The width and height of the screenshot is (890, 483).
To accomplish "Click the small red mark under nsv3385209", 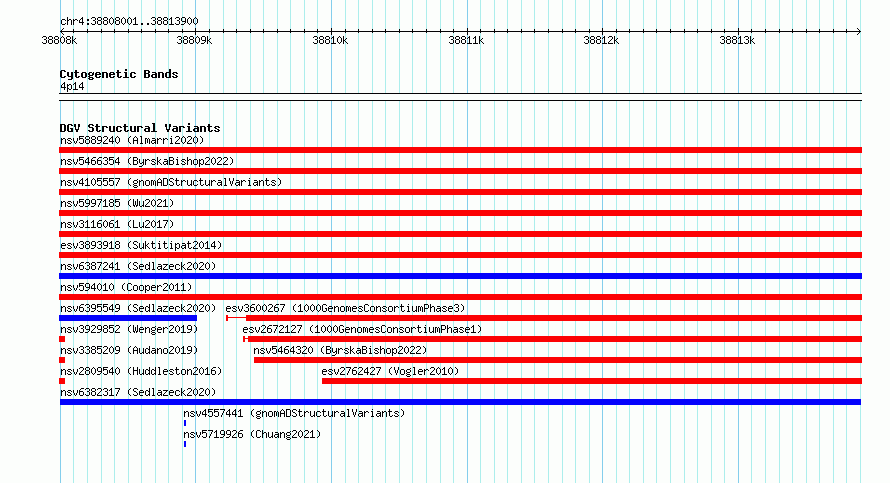I will (x=62, y=360).
